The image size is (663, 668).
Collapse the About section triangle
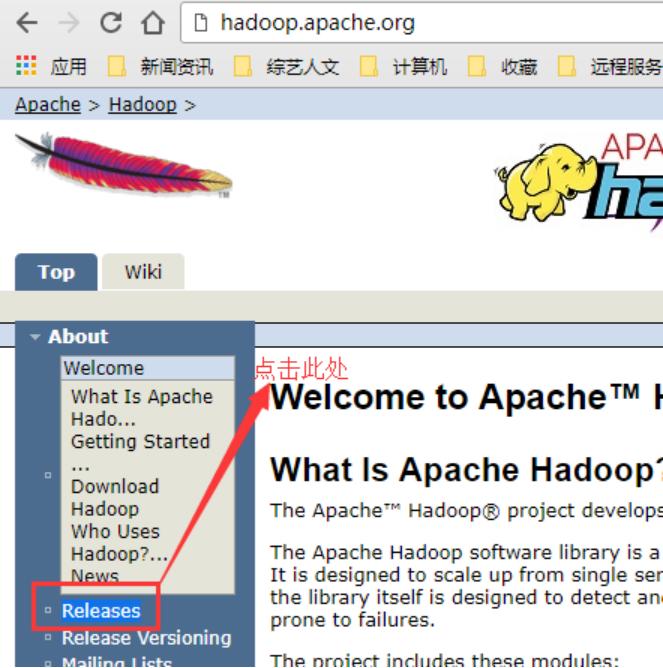pos(35,337)
